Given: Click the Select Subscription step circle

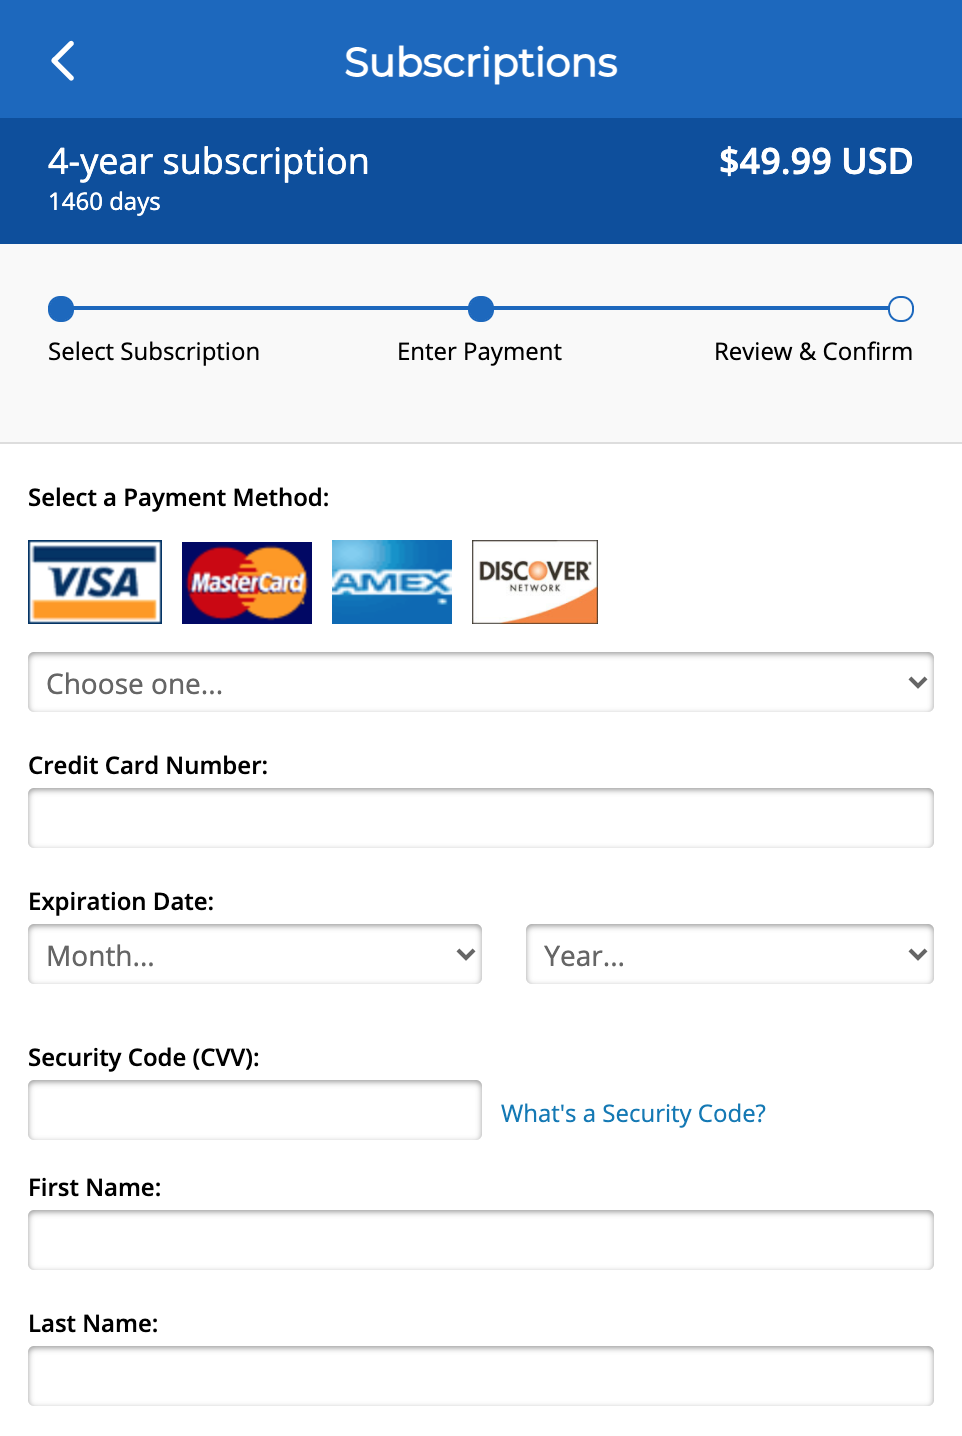Looking at the screenshot, I should tap(60, 309).
